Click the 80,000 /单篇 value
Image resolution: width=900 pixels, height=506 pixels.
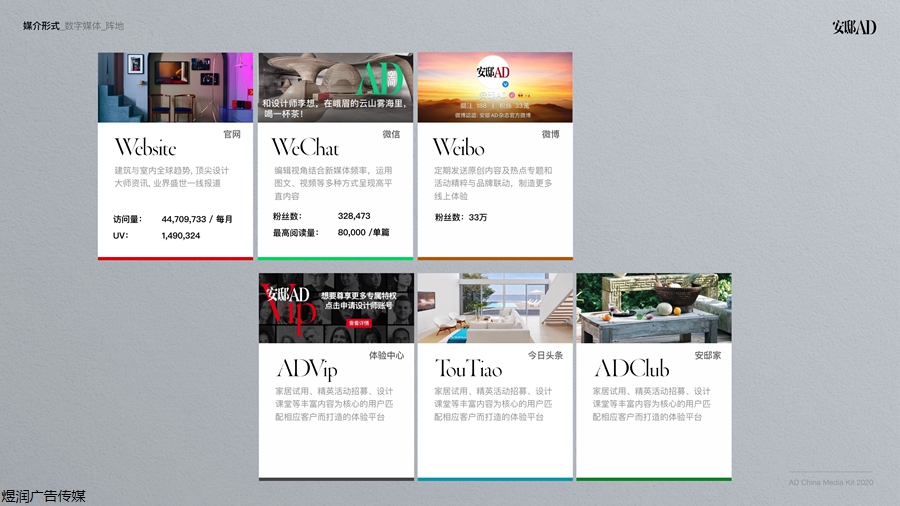(363, 232)
